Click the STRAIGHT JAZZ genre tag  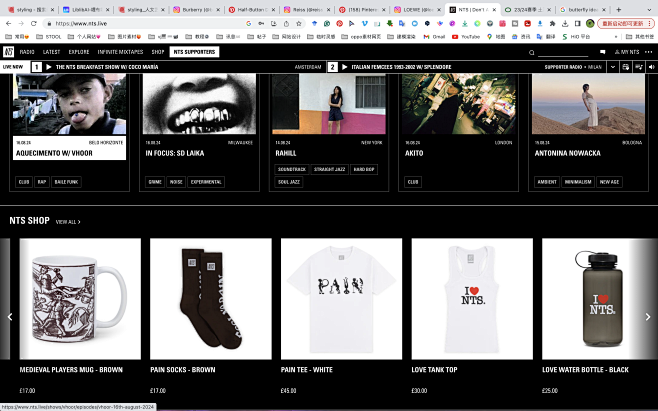(329, 169)
